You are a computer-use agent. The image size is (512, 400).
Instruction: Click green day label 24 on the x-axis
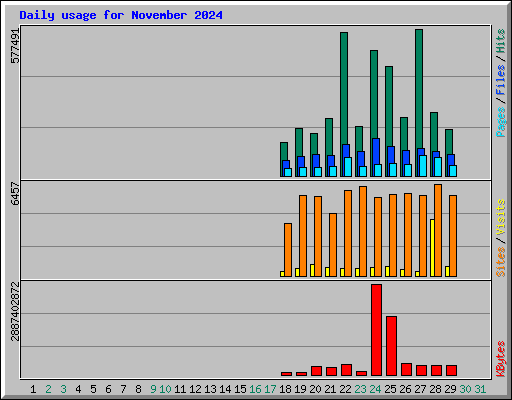click(x=375, y=389)
